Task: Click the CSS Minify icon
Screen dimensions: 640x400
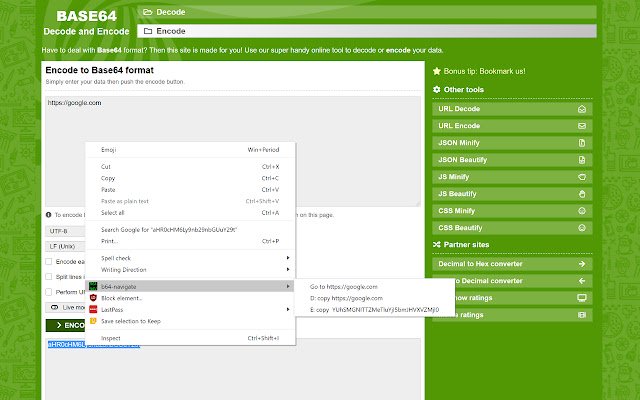Action: pos(582,211)
